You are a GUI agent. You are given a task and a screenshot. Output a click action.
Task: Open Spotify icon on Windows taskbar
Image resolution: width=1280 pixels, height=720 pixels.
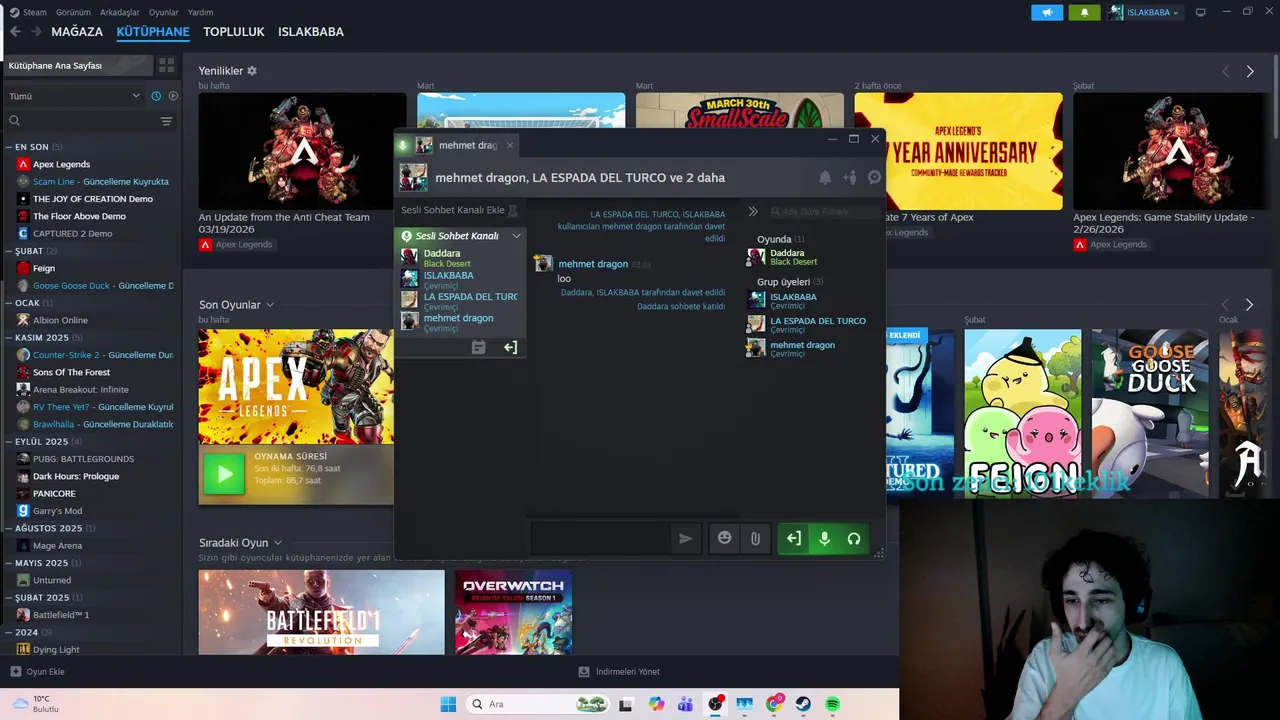832,704
